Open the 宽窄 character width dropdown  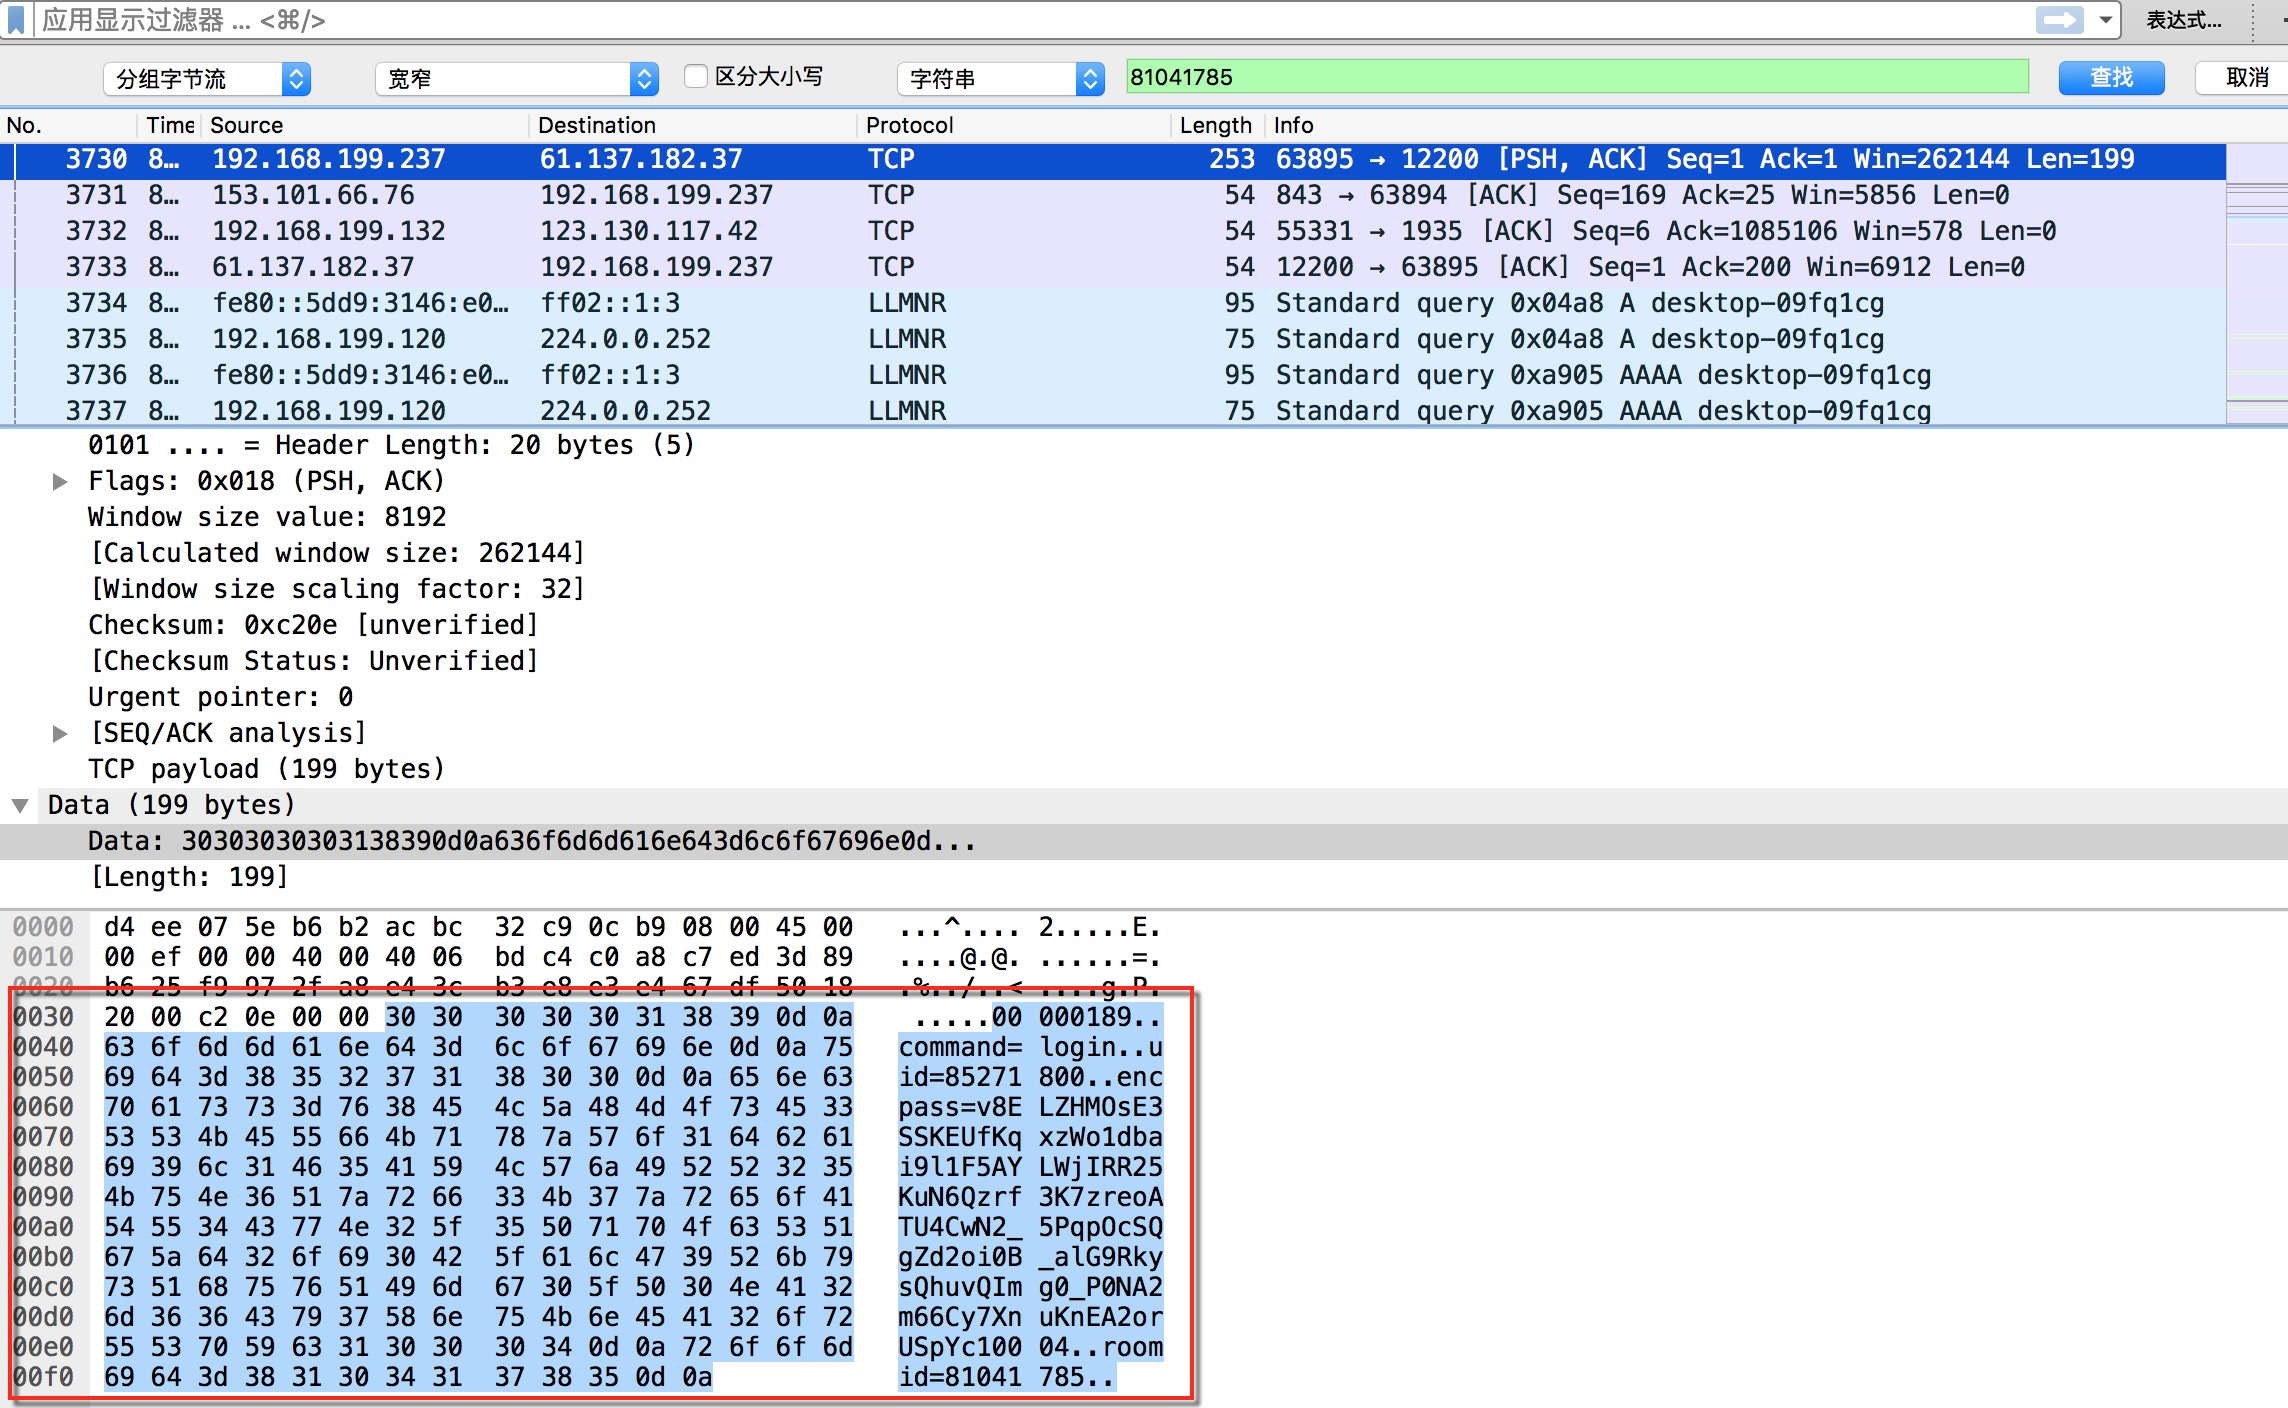click(517, 79)
